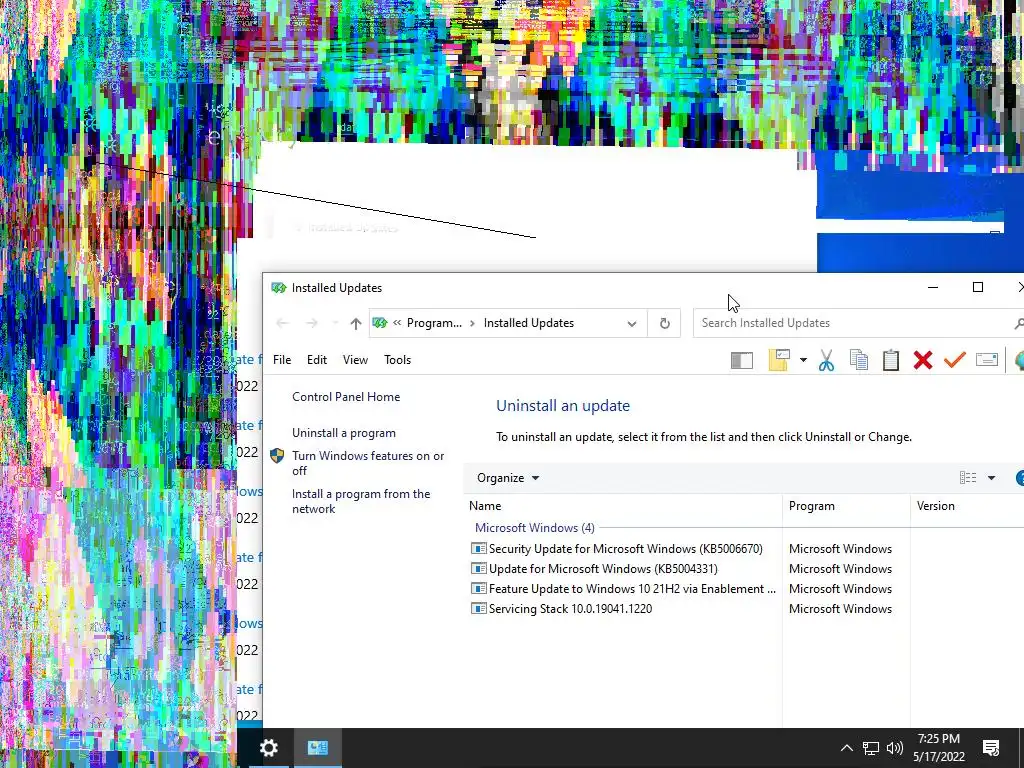The height and width of the screenshot is (768, 1024).
Task: Open the Organize dropdown
Action: [x=508, y=478]
